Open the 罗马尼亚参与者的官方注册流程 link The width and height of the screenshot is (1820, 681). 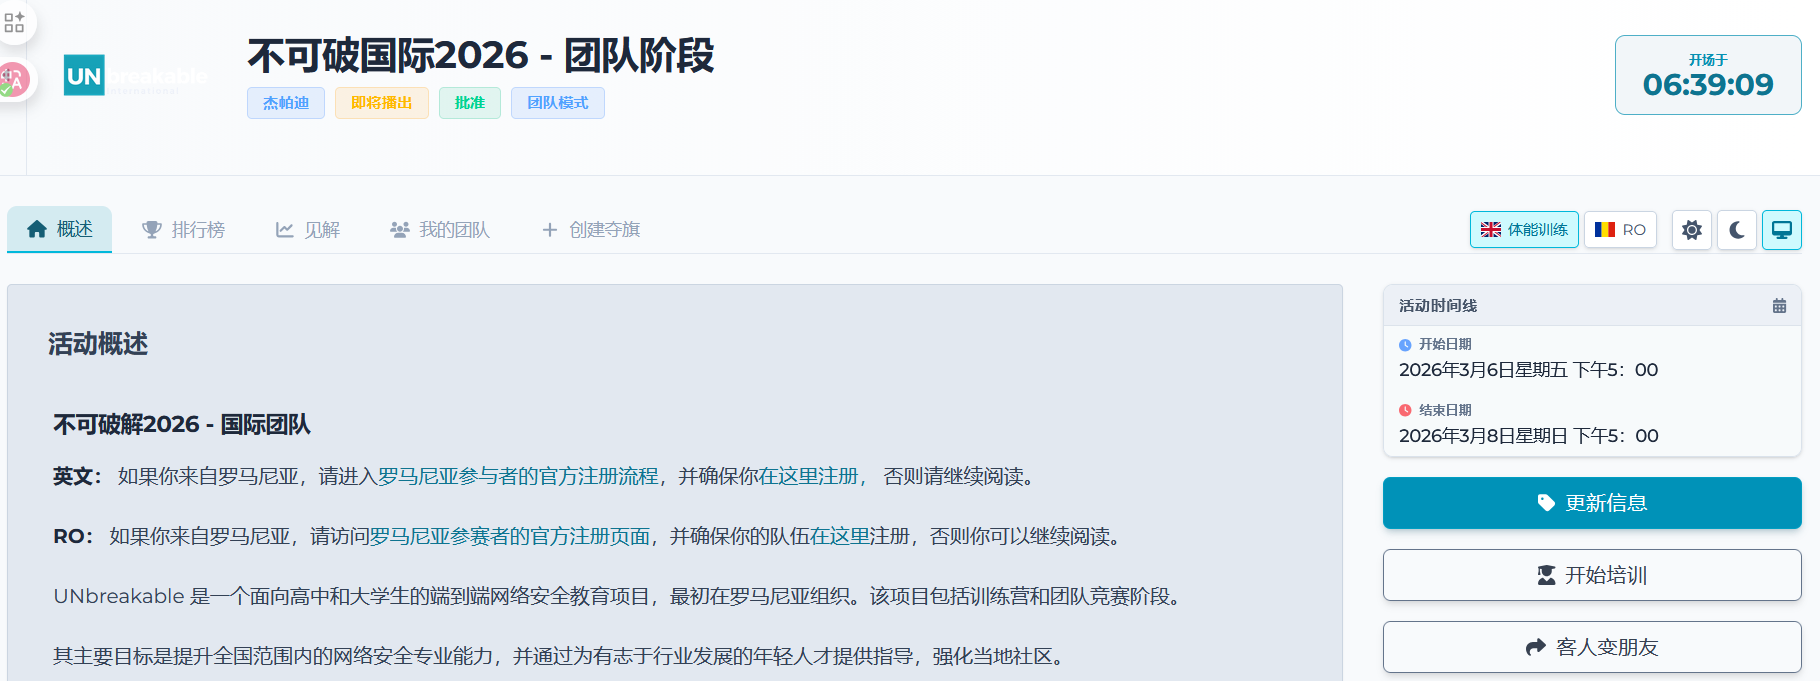(518, 477)
